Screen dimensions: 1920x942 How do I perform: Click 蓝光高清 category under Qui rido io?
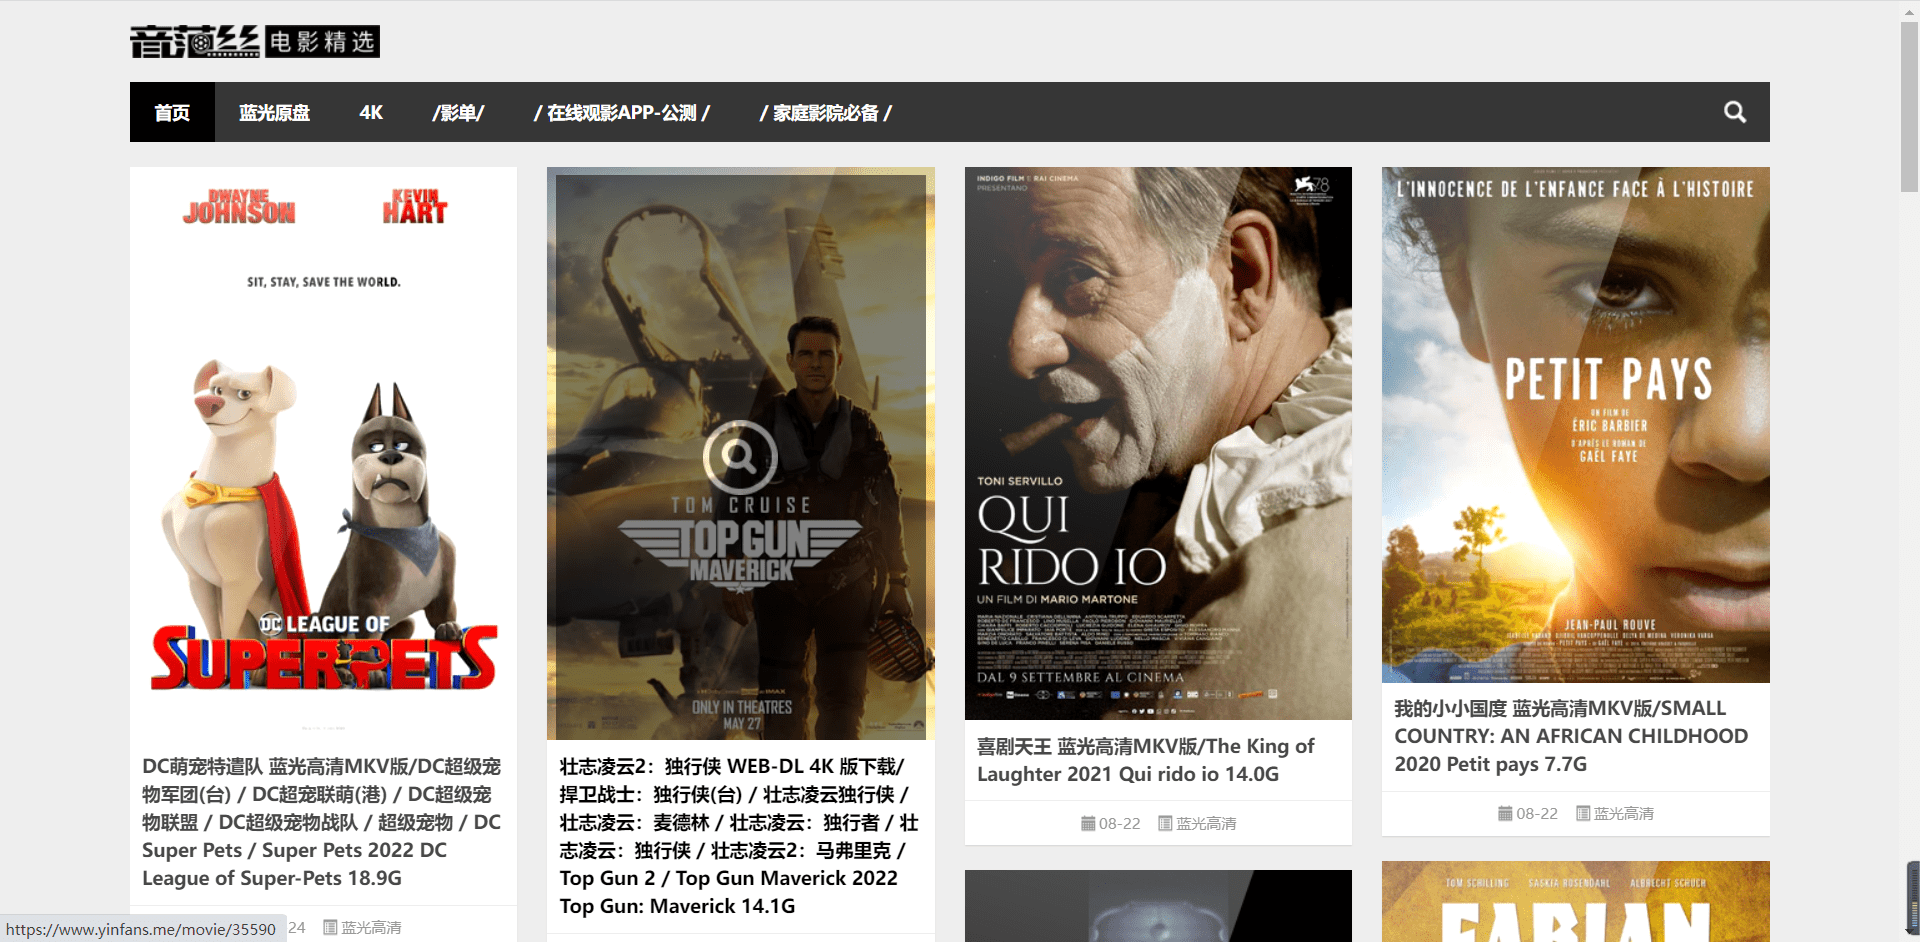(x=1206, y=823)
